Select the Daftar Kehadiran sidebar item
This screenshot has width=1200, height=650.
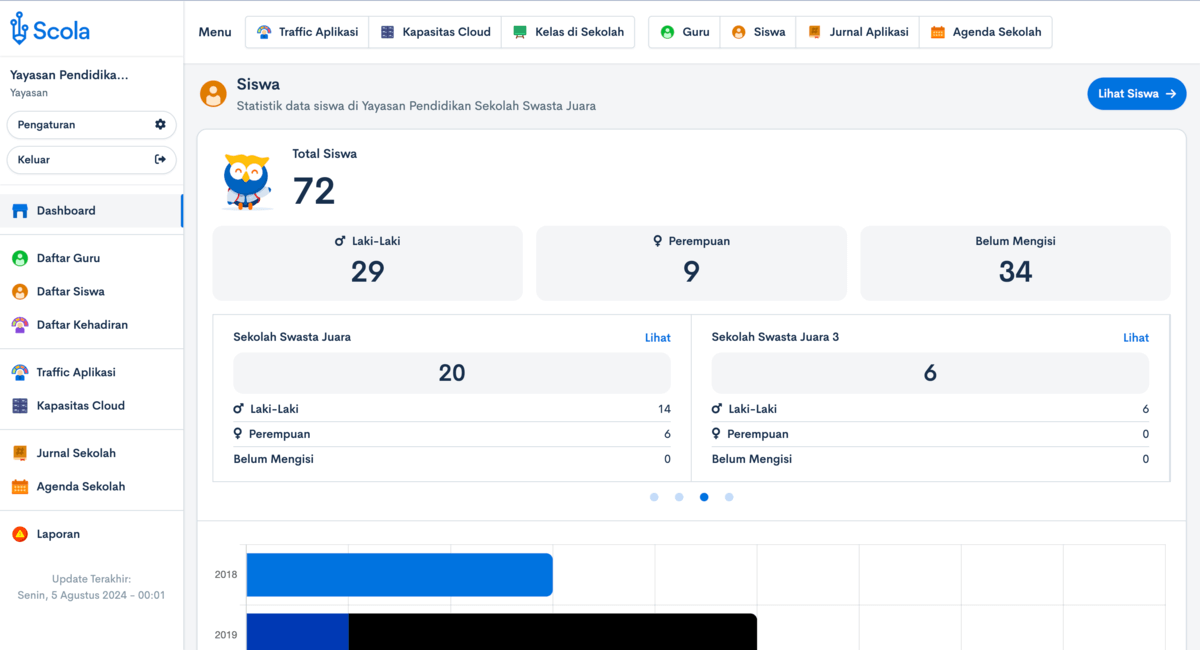82,325
